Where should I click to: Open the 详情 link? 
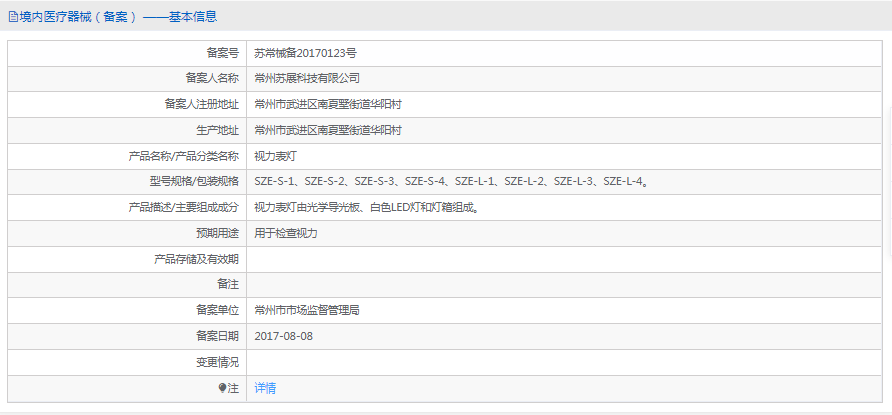point(265,388)
